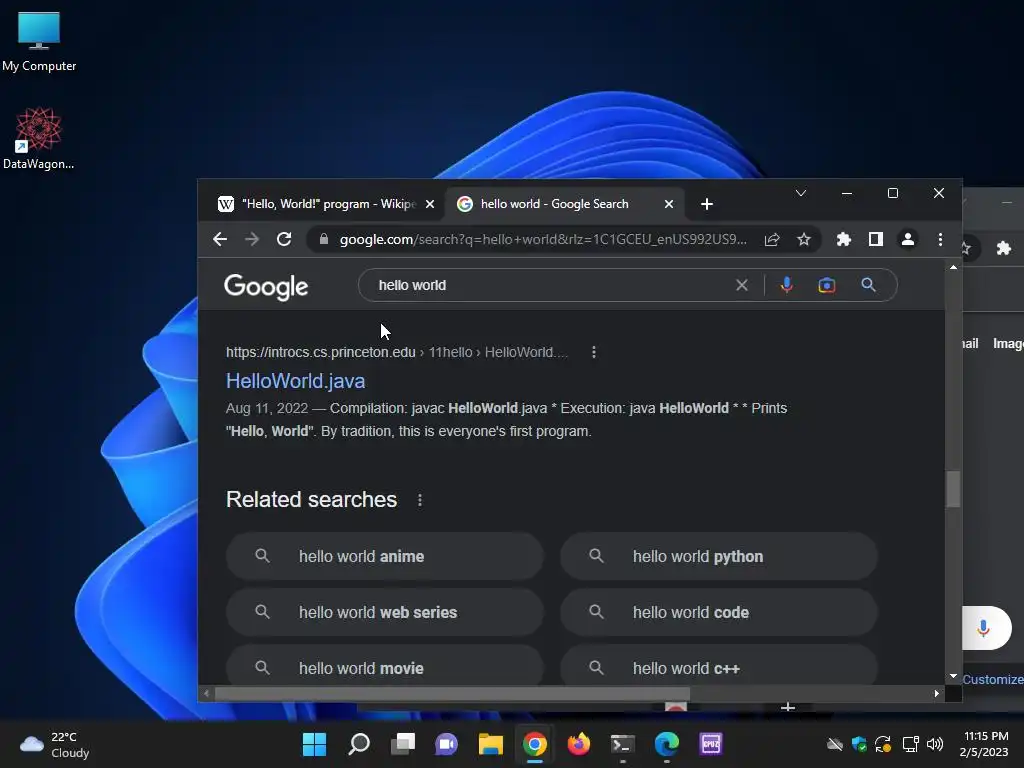Open the terminal taskbar icon
The image size is (1024, 768).
(622, 744)
